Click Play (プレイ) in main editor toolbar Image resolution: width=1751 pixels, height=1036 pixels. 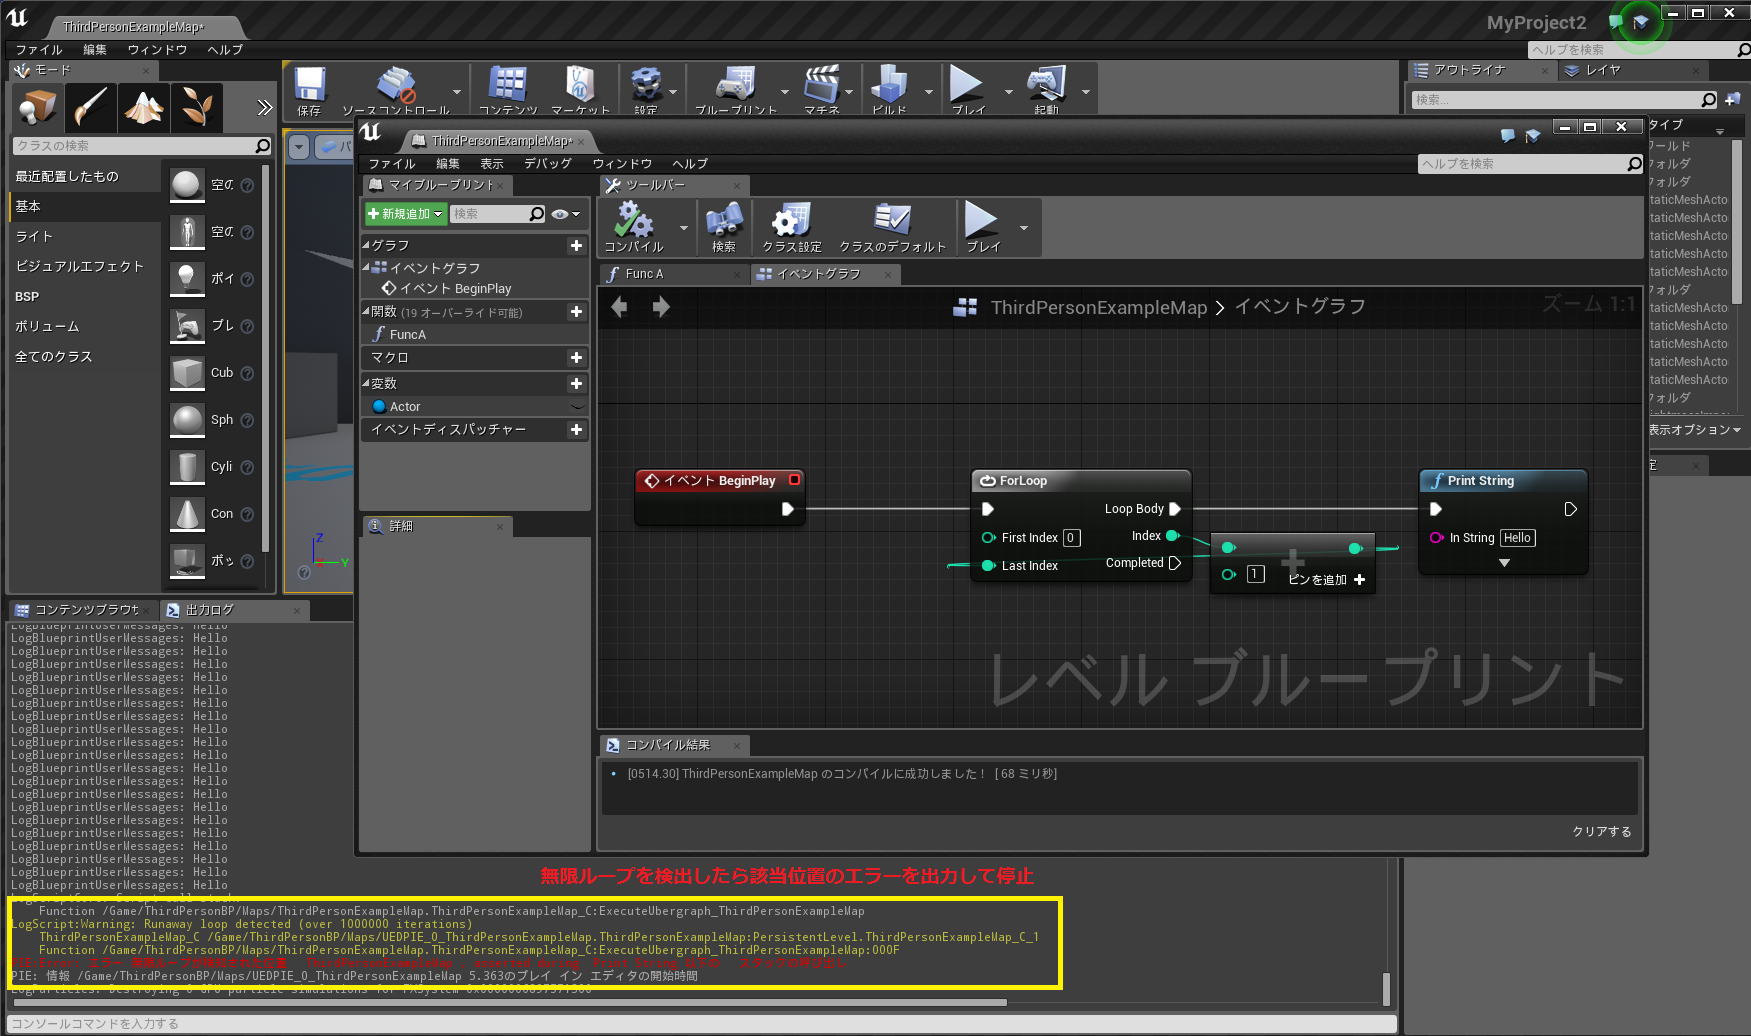tap(967, 90)
